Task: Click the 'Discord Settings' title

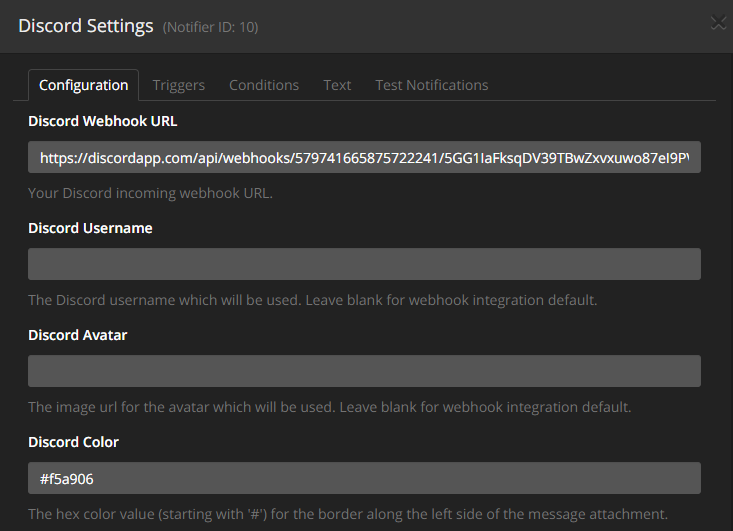Action: (86, 26)
